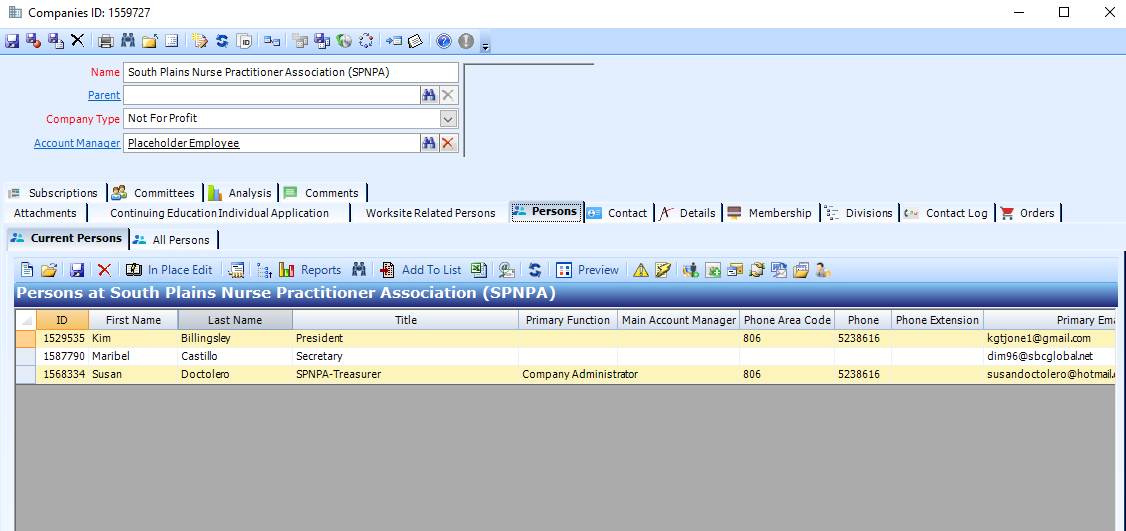Sort by the Title column header
The height and width of the screenshot is (531, 1126).
[x=405, y=320]
